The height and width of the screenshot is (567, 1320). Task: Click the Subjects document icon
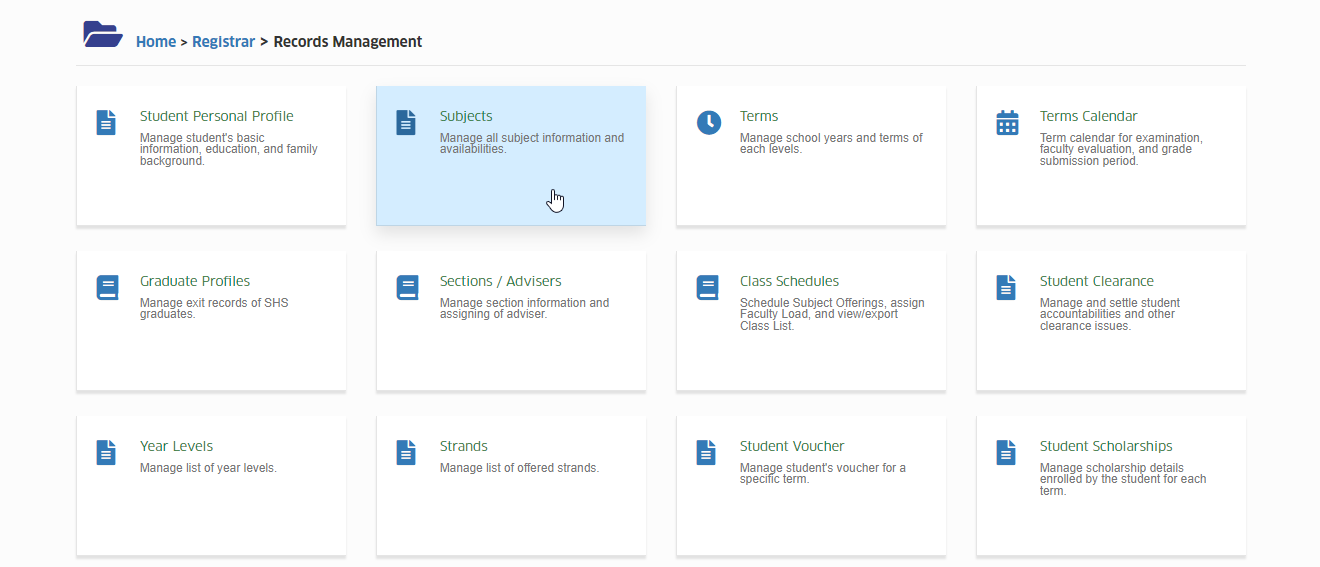pyautogui.click(x=406, y=122)
